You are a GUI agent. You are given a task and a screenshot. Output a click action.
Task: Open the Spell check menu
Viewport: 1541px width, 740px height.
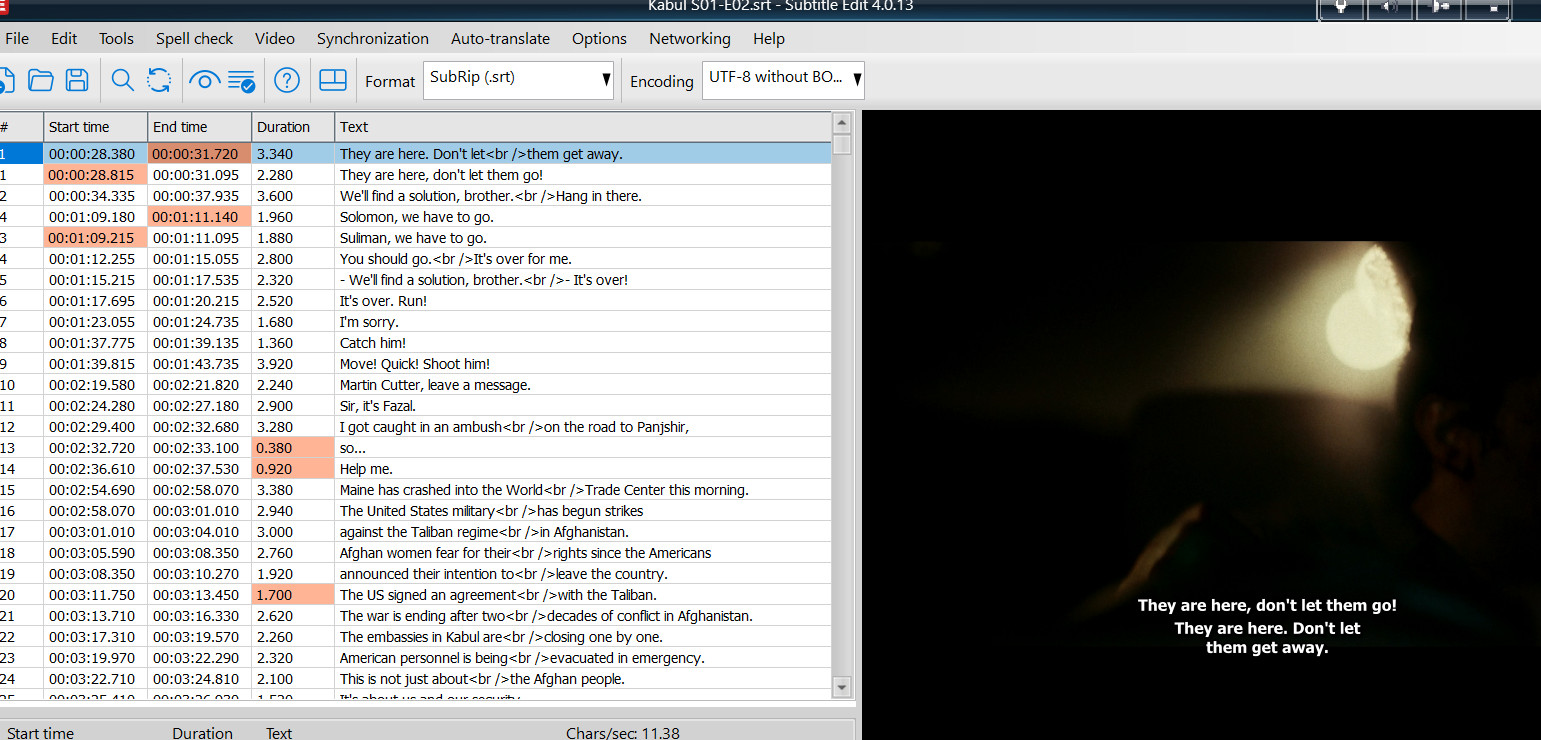click(x=194, y=38)
